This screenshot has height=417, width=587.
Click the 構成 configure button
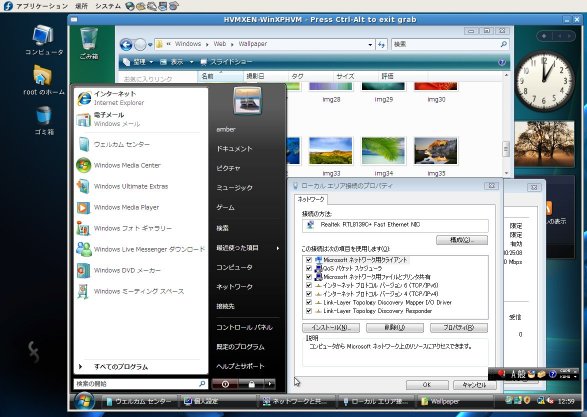point(462,240)
